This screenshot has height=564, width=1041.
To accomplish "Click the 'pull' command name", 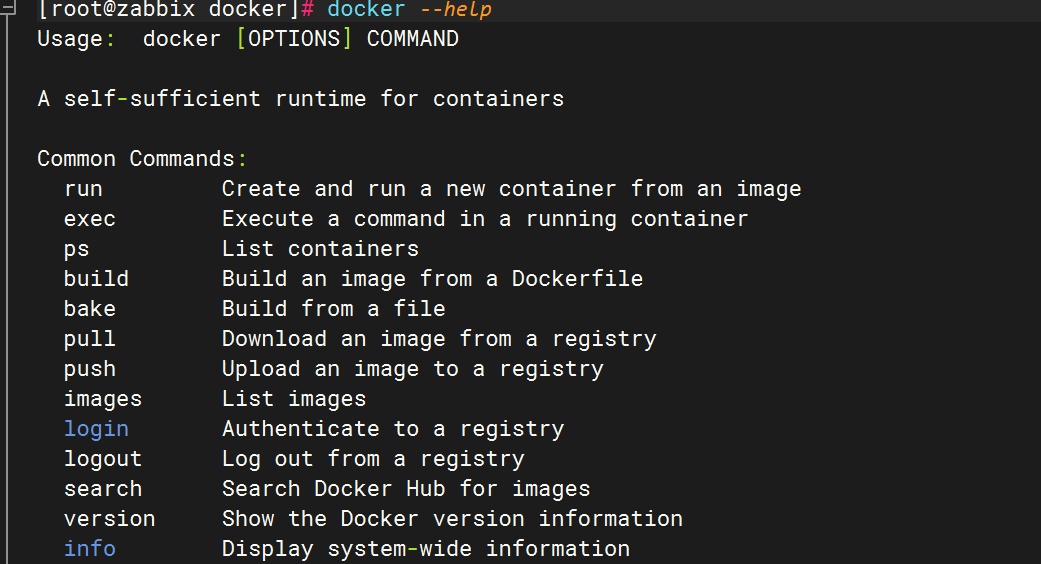I will [90, 339].
